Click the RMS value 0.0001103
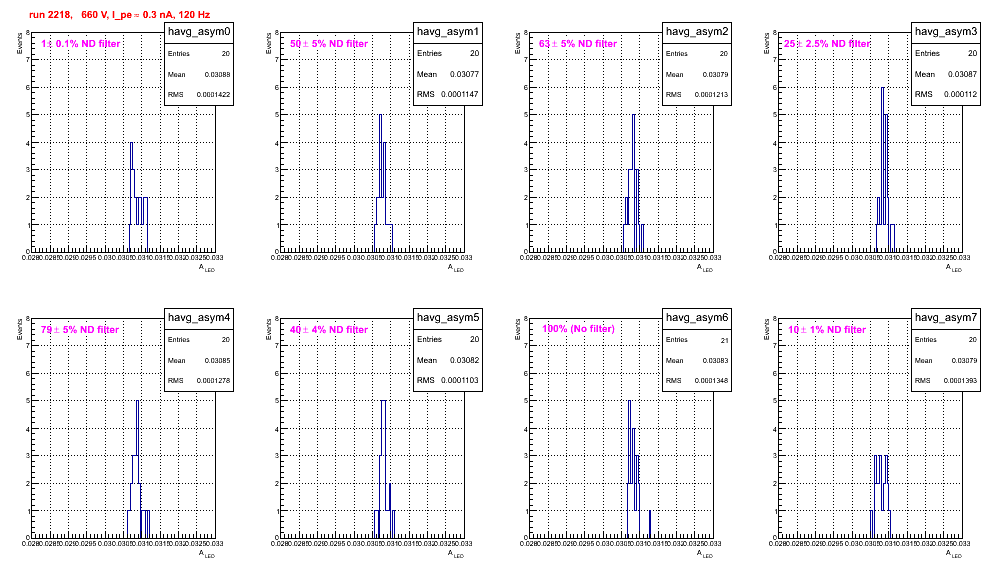The height and width of the screenshot is (572, 996). (461, 381)
